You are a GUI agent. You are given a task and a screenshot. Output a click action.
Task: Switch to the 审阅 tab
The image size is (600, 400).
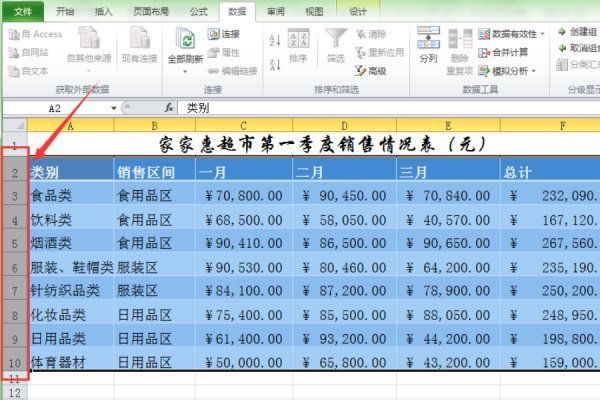click(276, 11)
